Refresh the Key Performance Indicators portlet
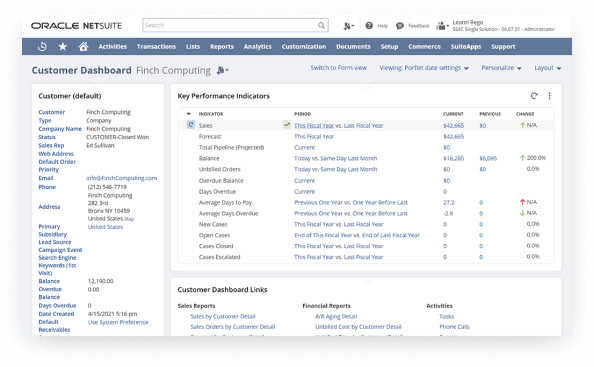Screen dimensions: 594x367 [534, 96]
